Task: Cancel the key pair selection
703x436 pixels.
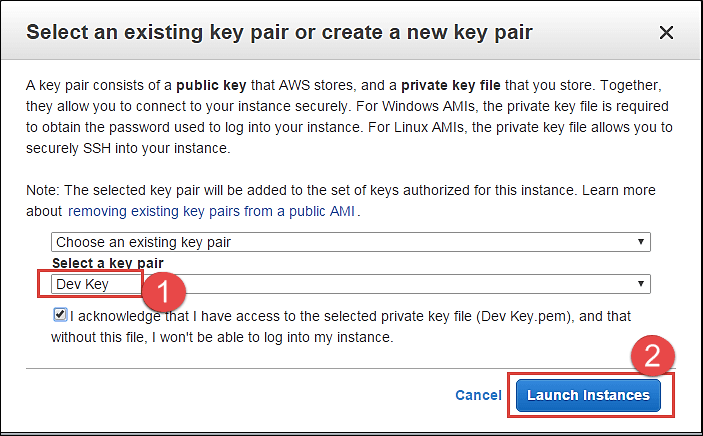Action: 478,396
